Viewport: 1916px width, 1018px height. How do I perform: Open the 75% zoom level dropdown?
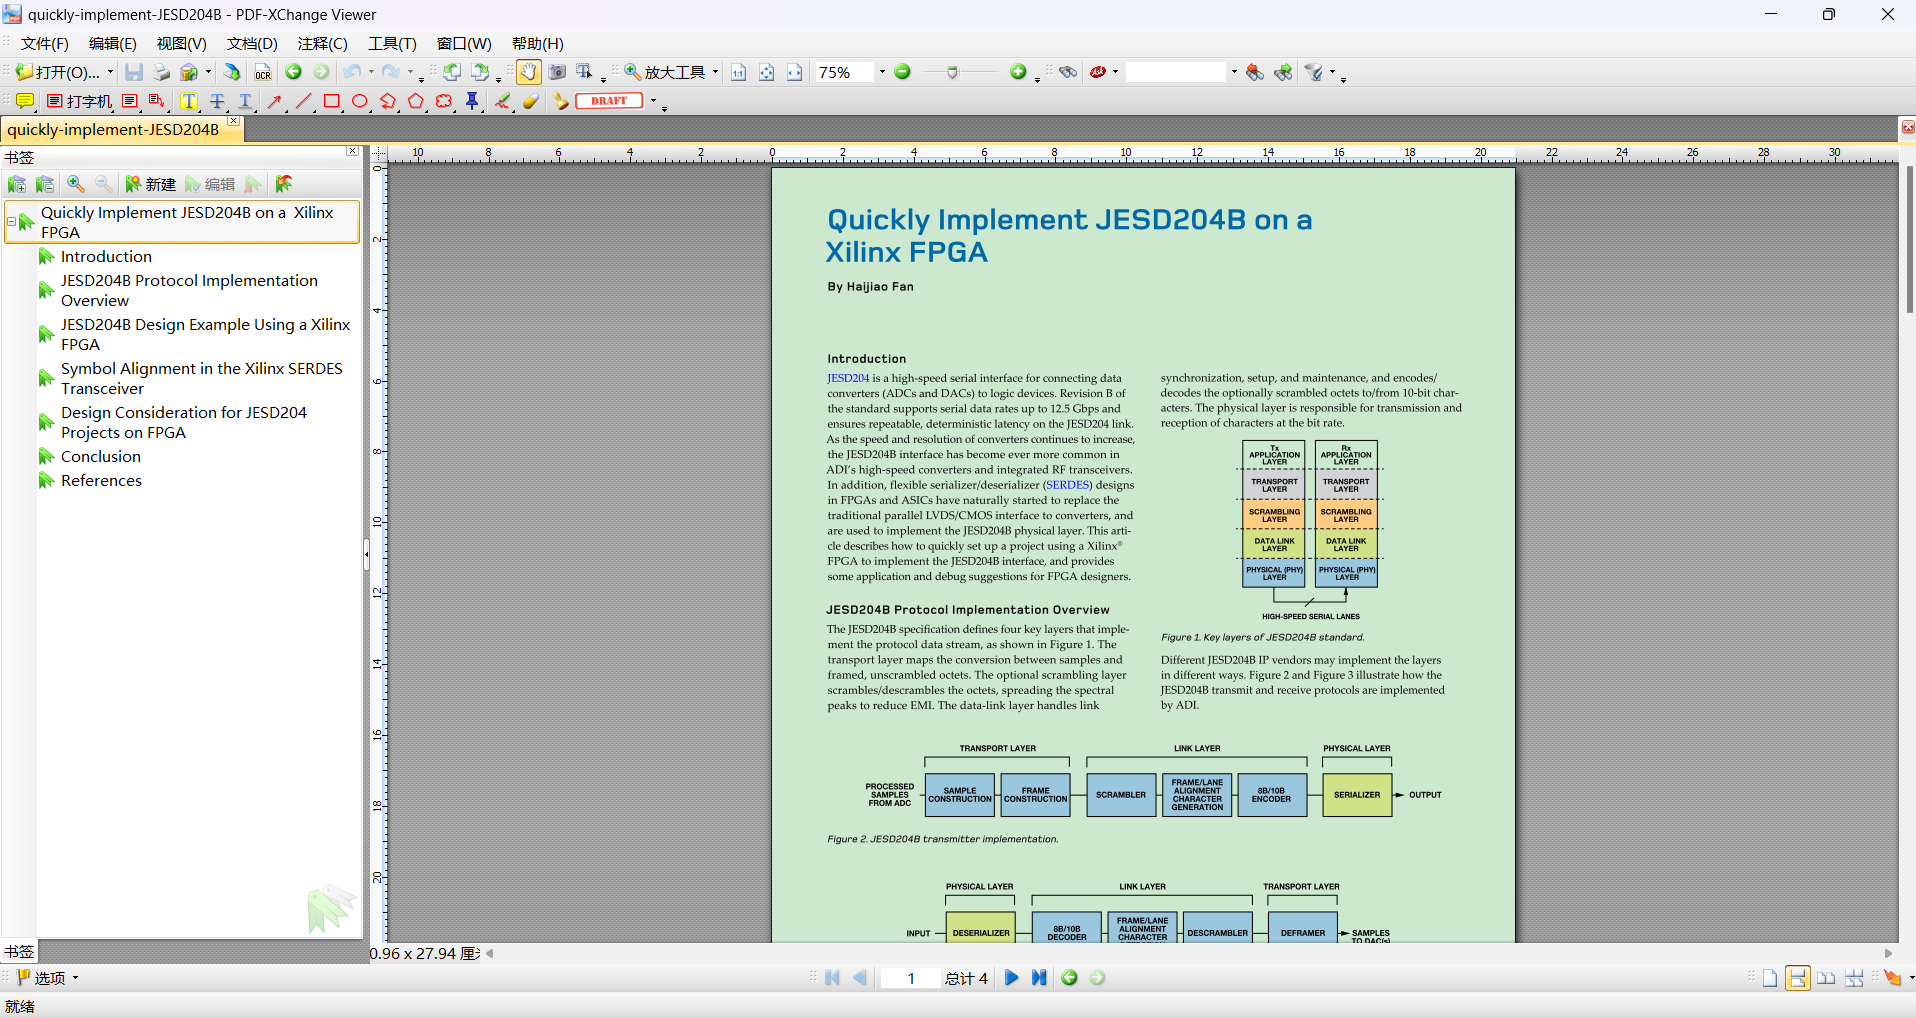point(882,72)
